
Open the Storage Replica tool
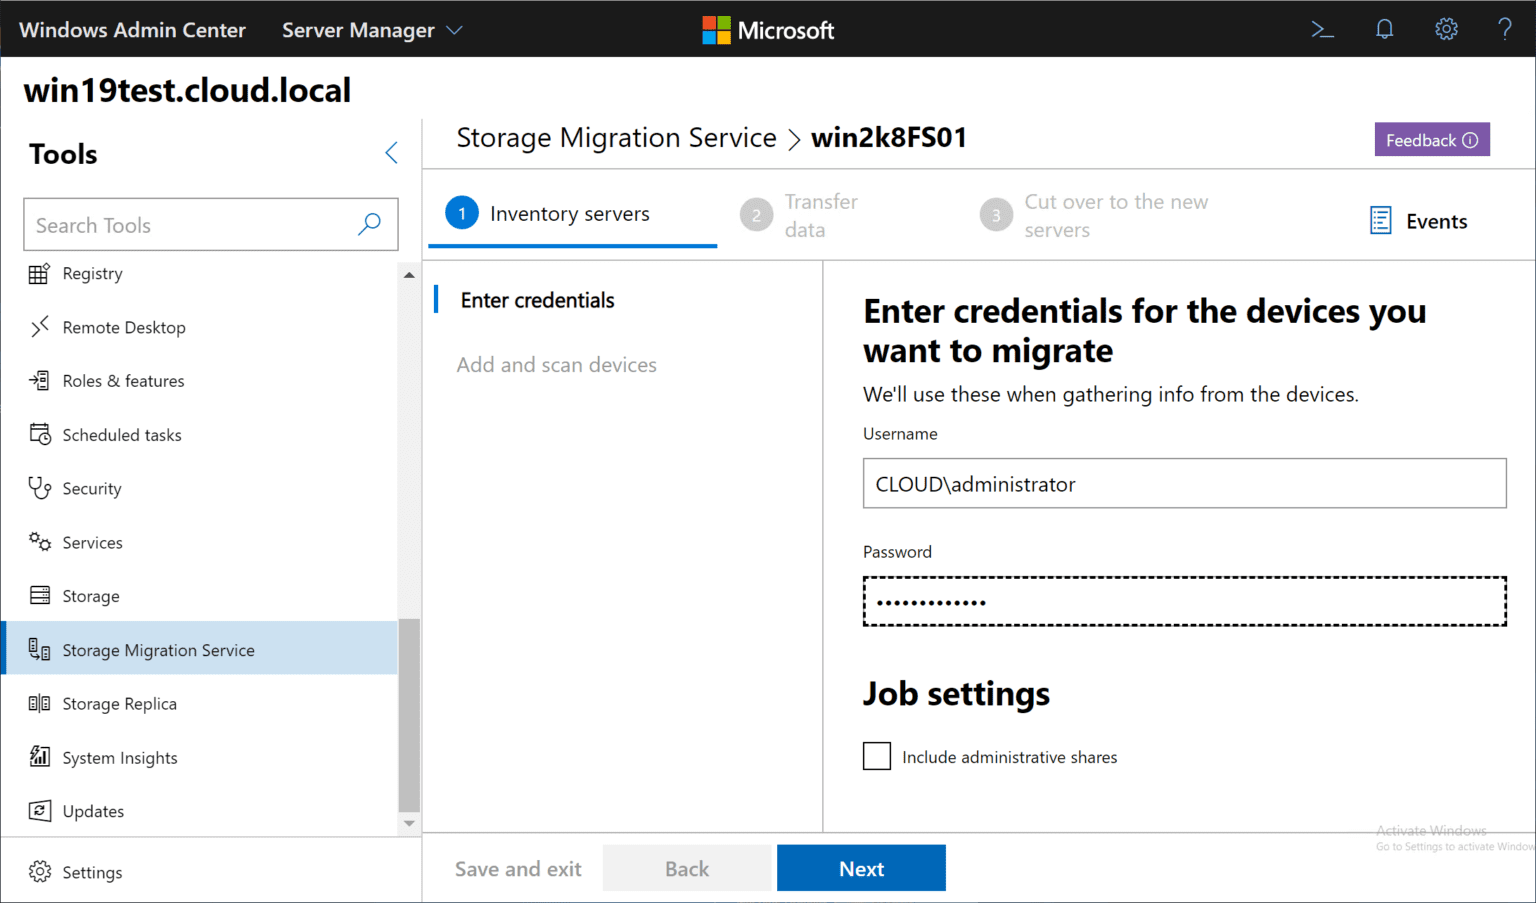click(119, 703)
